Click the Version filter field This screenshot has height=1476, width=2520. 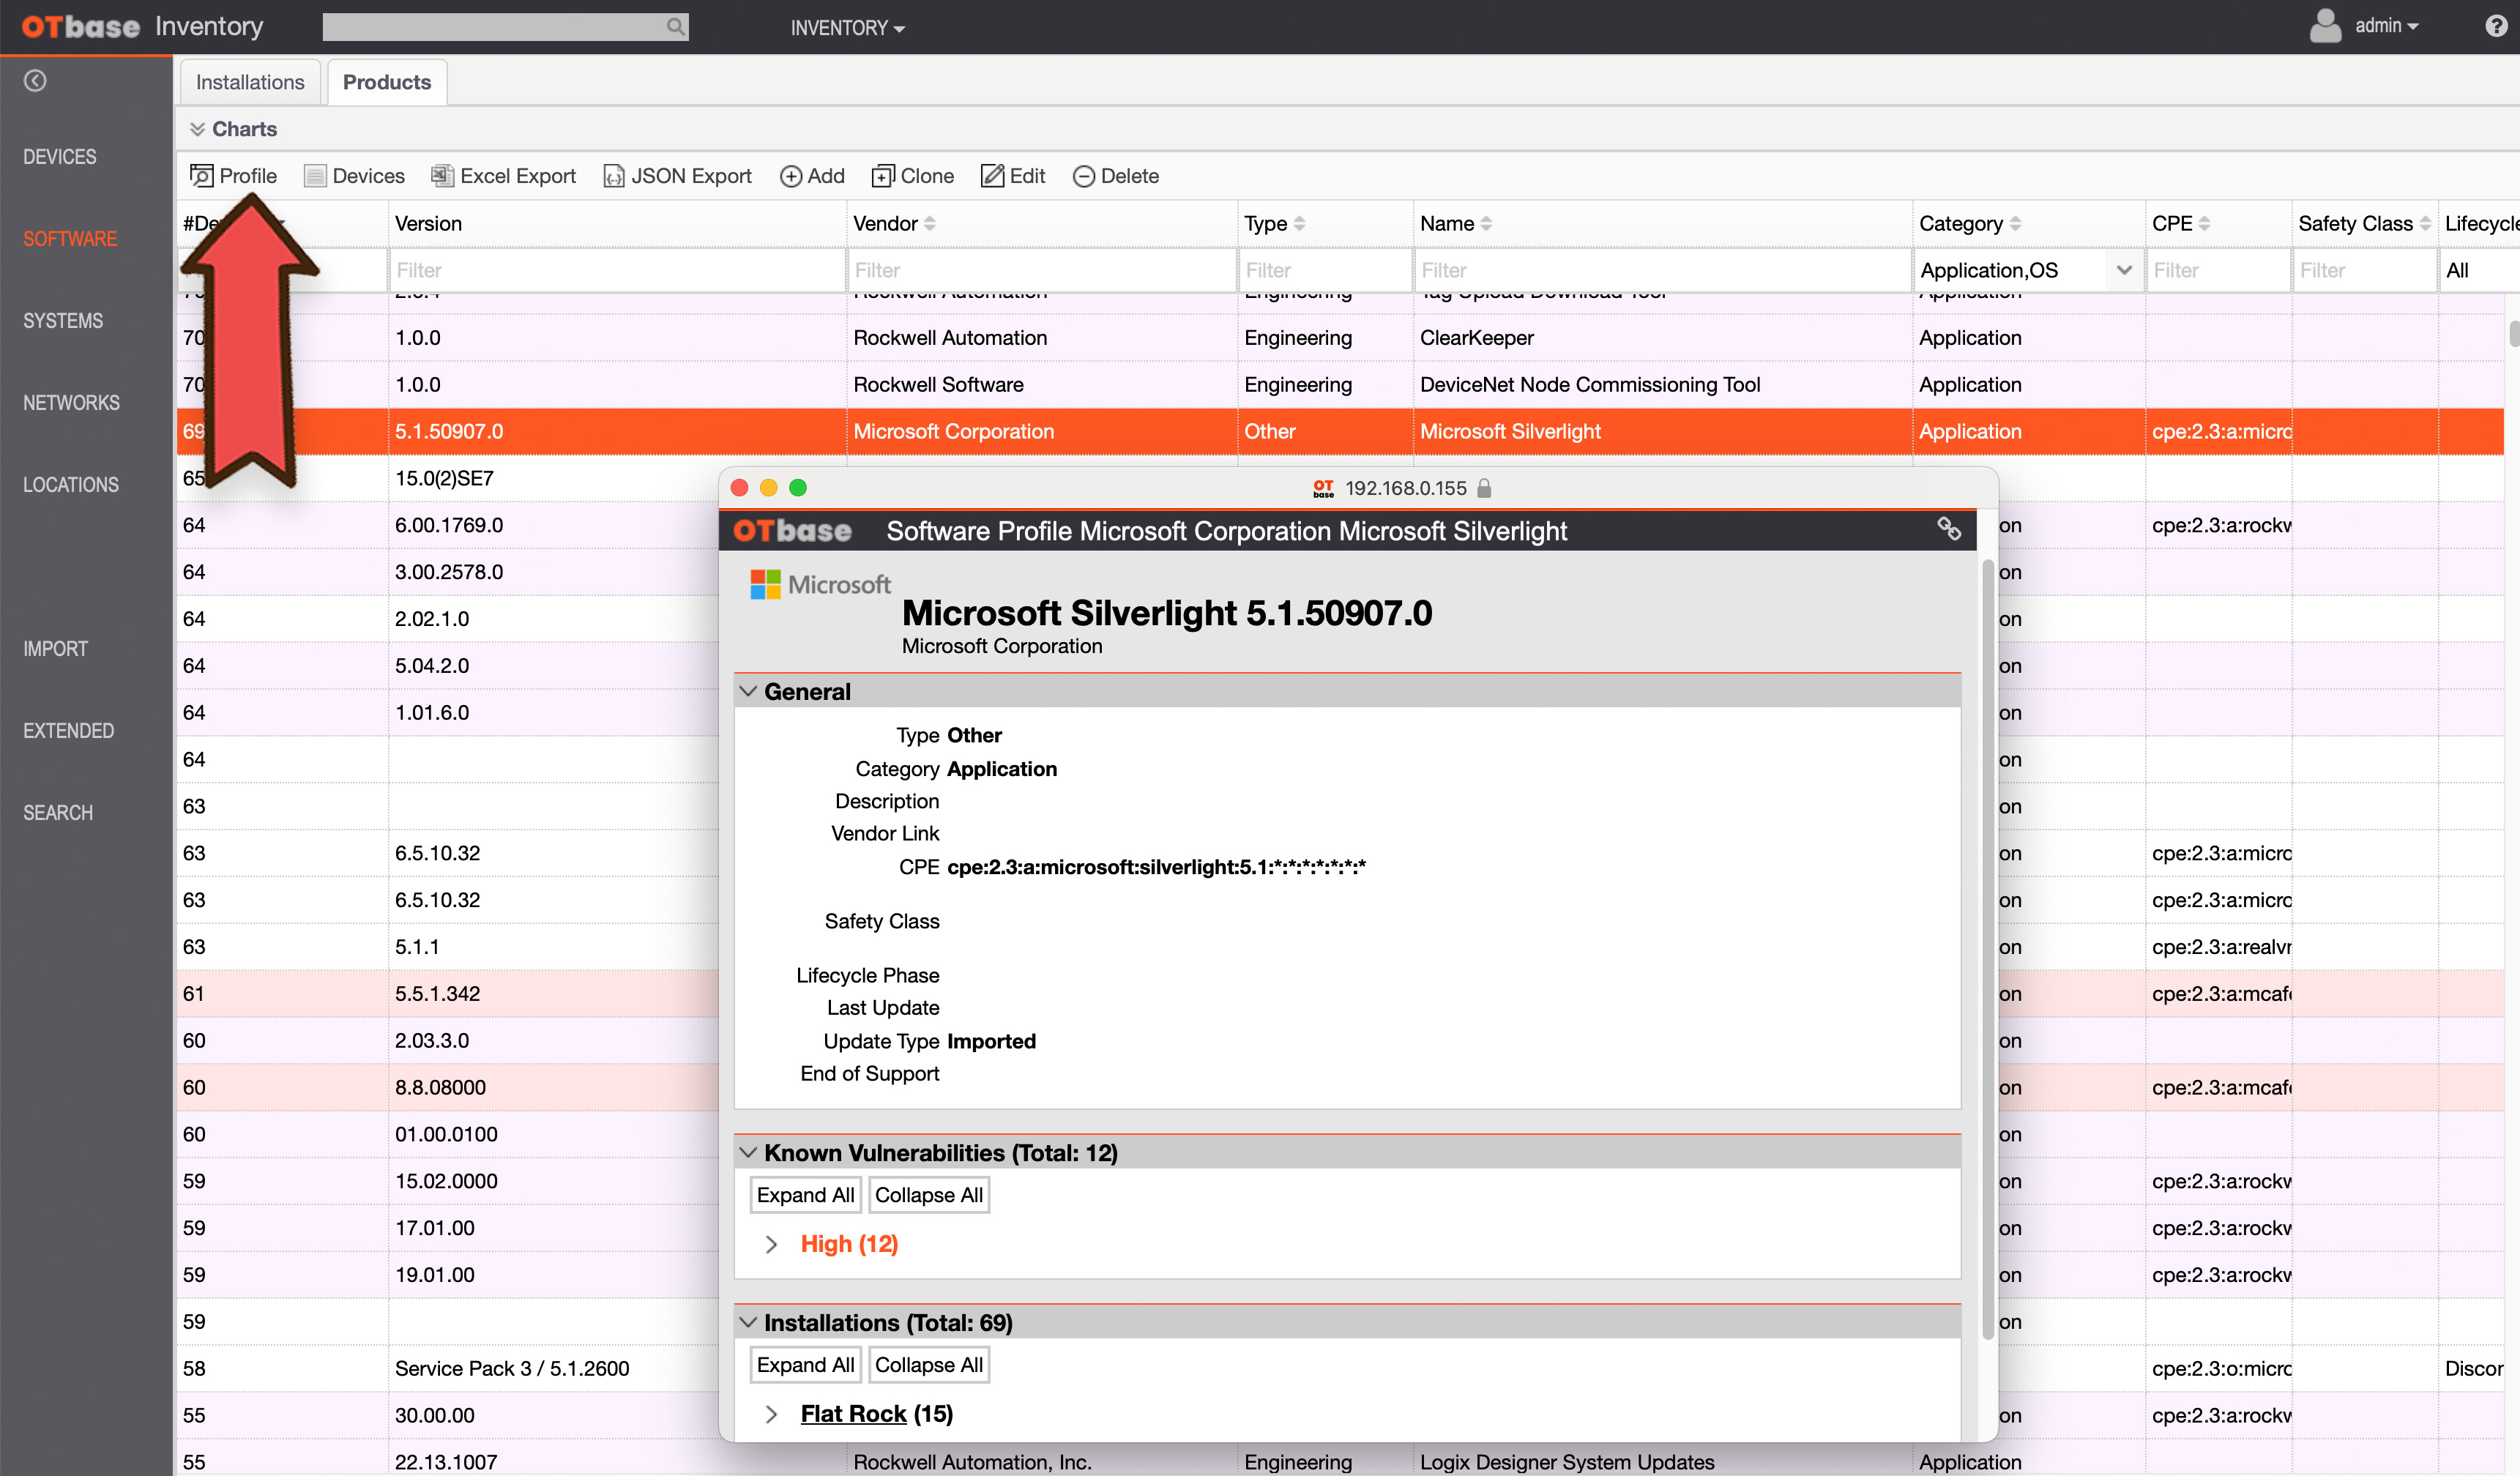coord(617,270)
